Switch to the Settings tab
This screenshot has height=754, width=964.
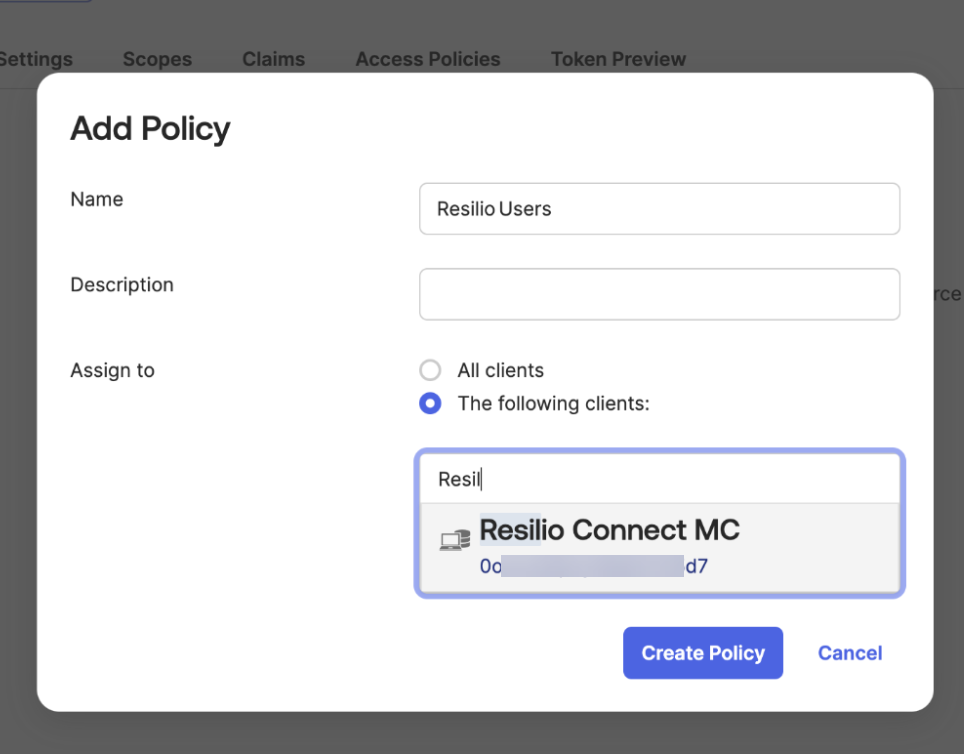(x=35, y=59)
